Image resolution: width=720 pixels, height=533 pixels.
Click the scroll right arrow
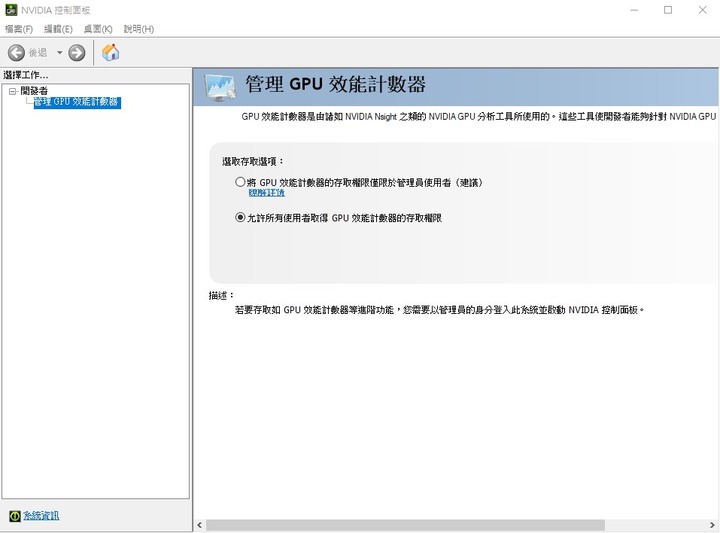(712, 525)
